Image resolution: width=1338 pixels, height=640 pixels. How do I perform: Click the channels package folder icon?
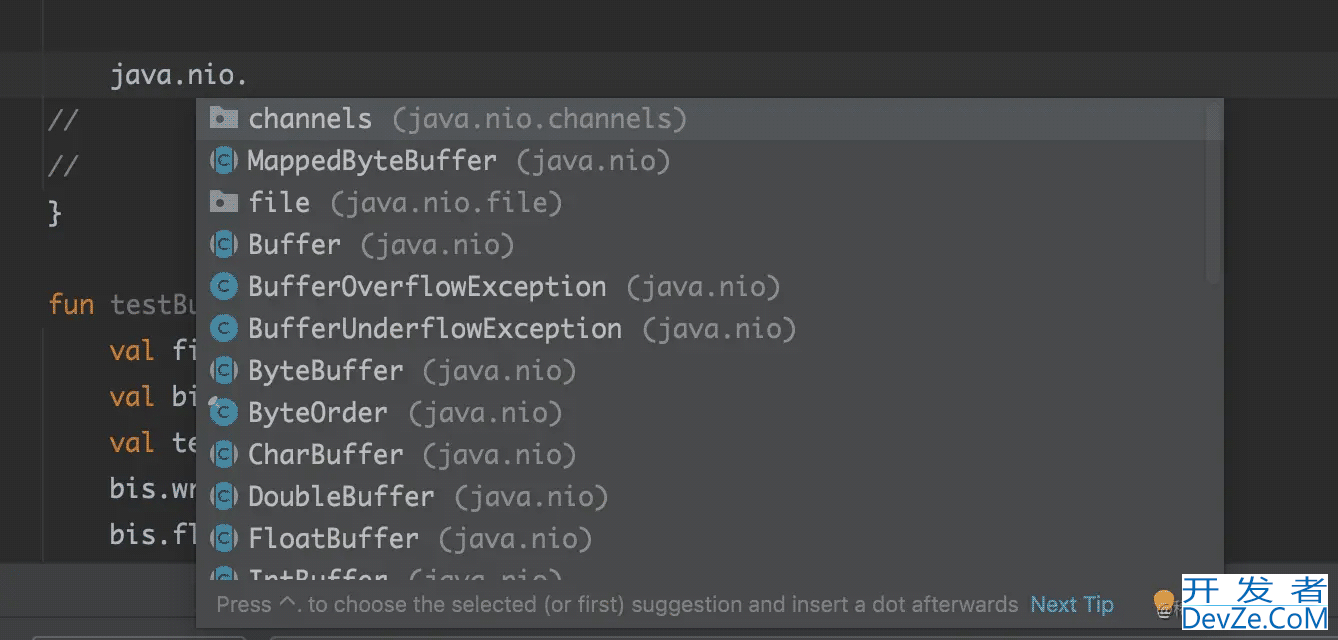point(224,118)
